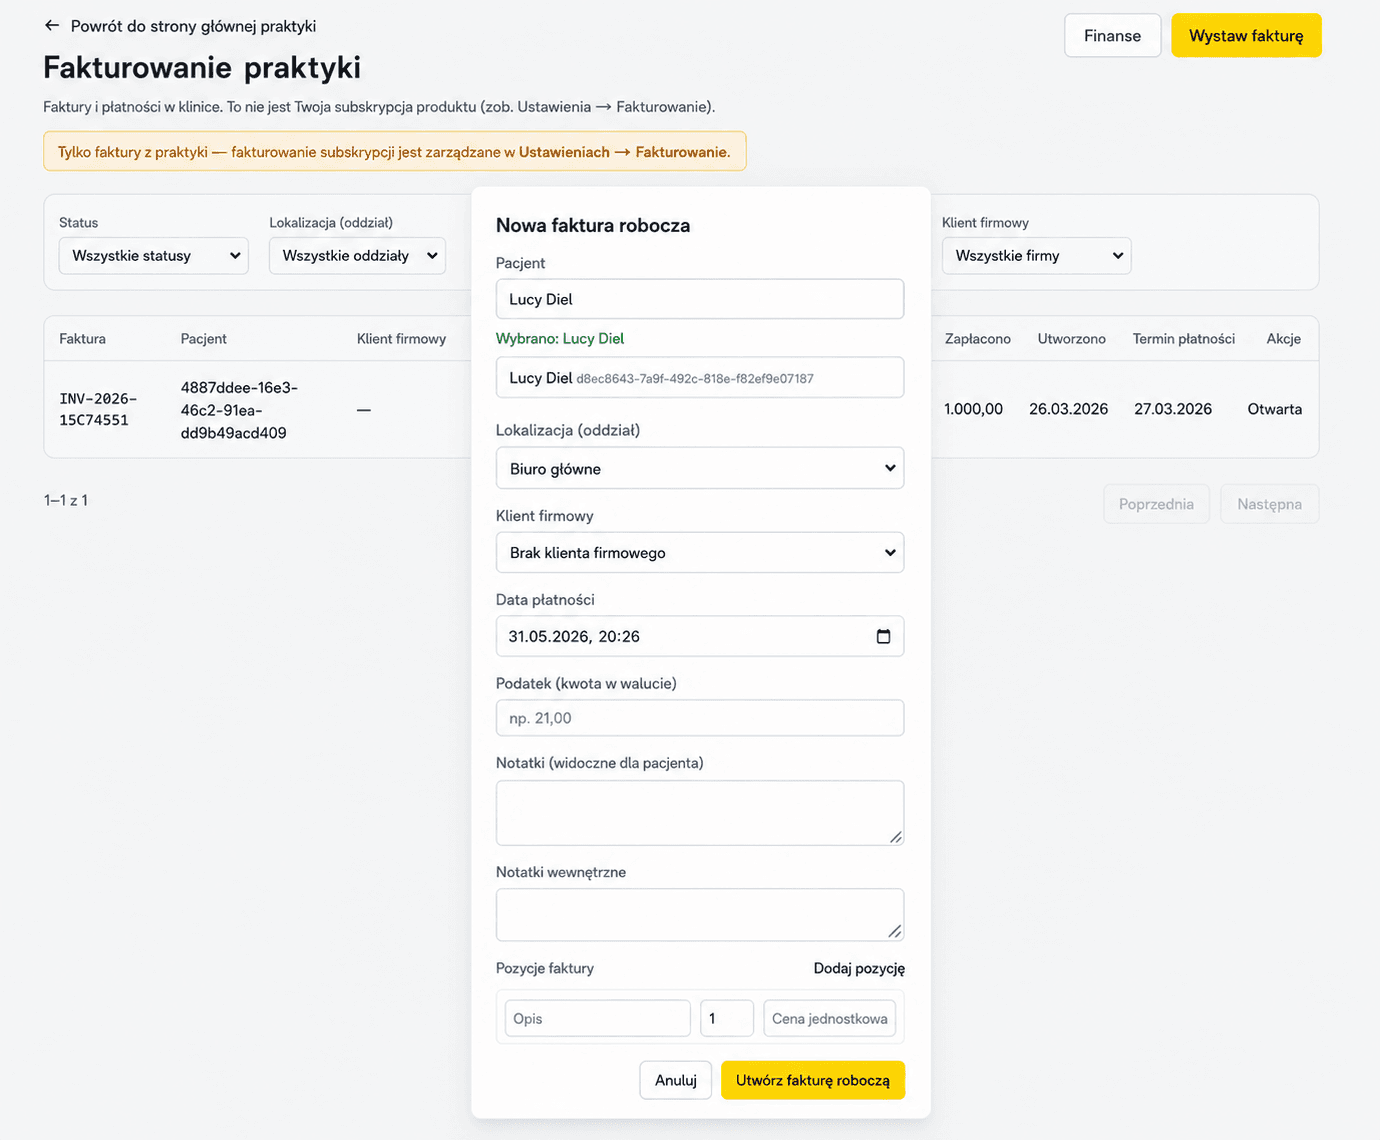This screenshot has width=1380, height=1140.
Task: Focus the Cena jednostkowa field
Action: click(829, 1018)
